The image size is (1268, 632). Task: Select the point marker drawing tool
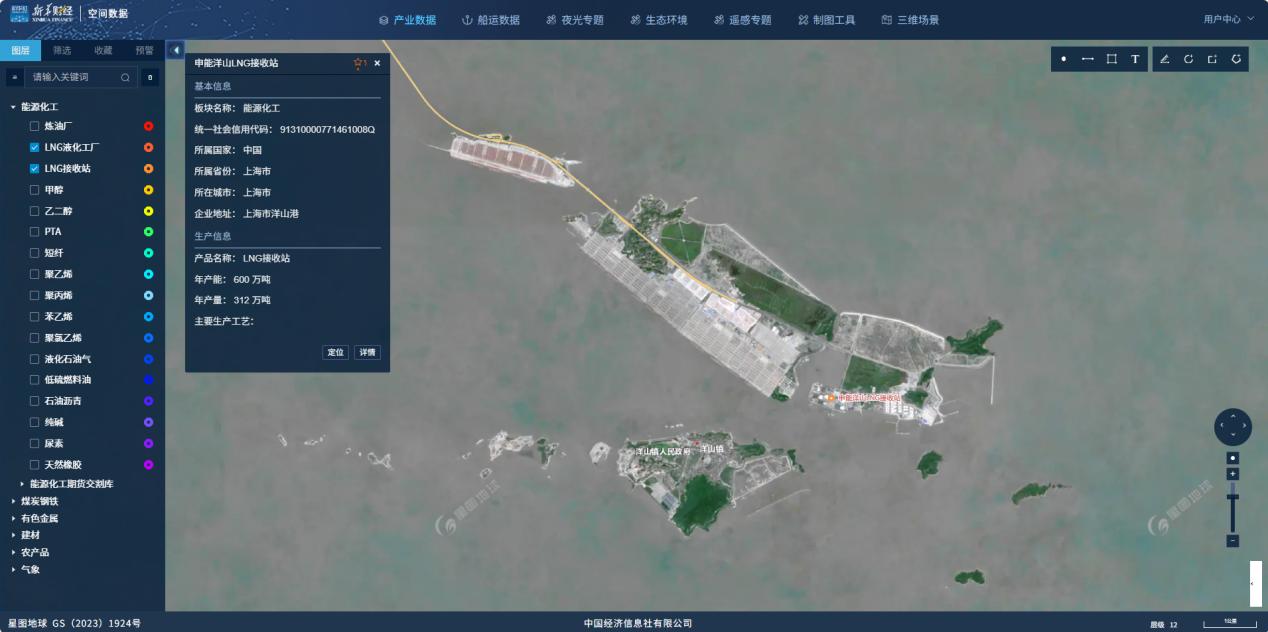point(1063,59)
